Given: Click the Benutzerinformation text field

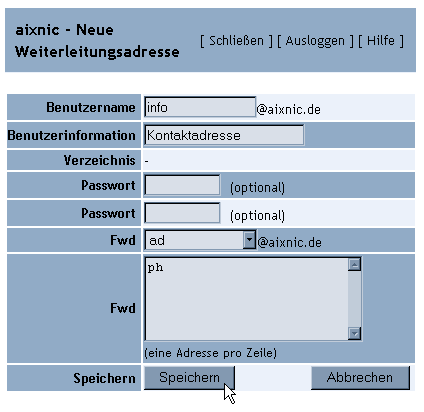Looking at the screenshot, I should 224,135.
